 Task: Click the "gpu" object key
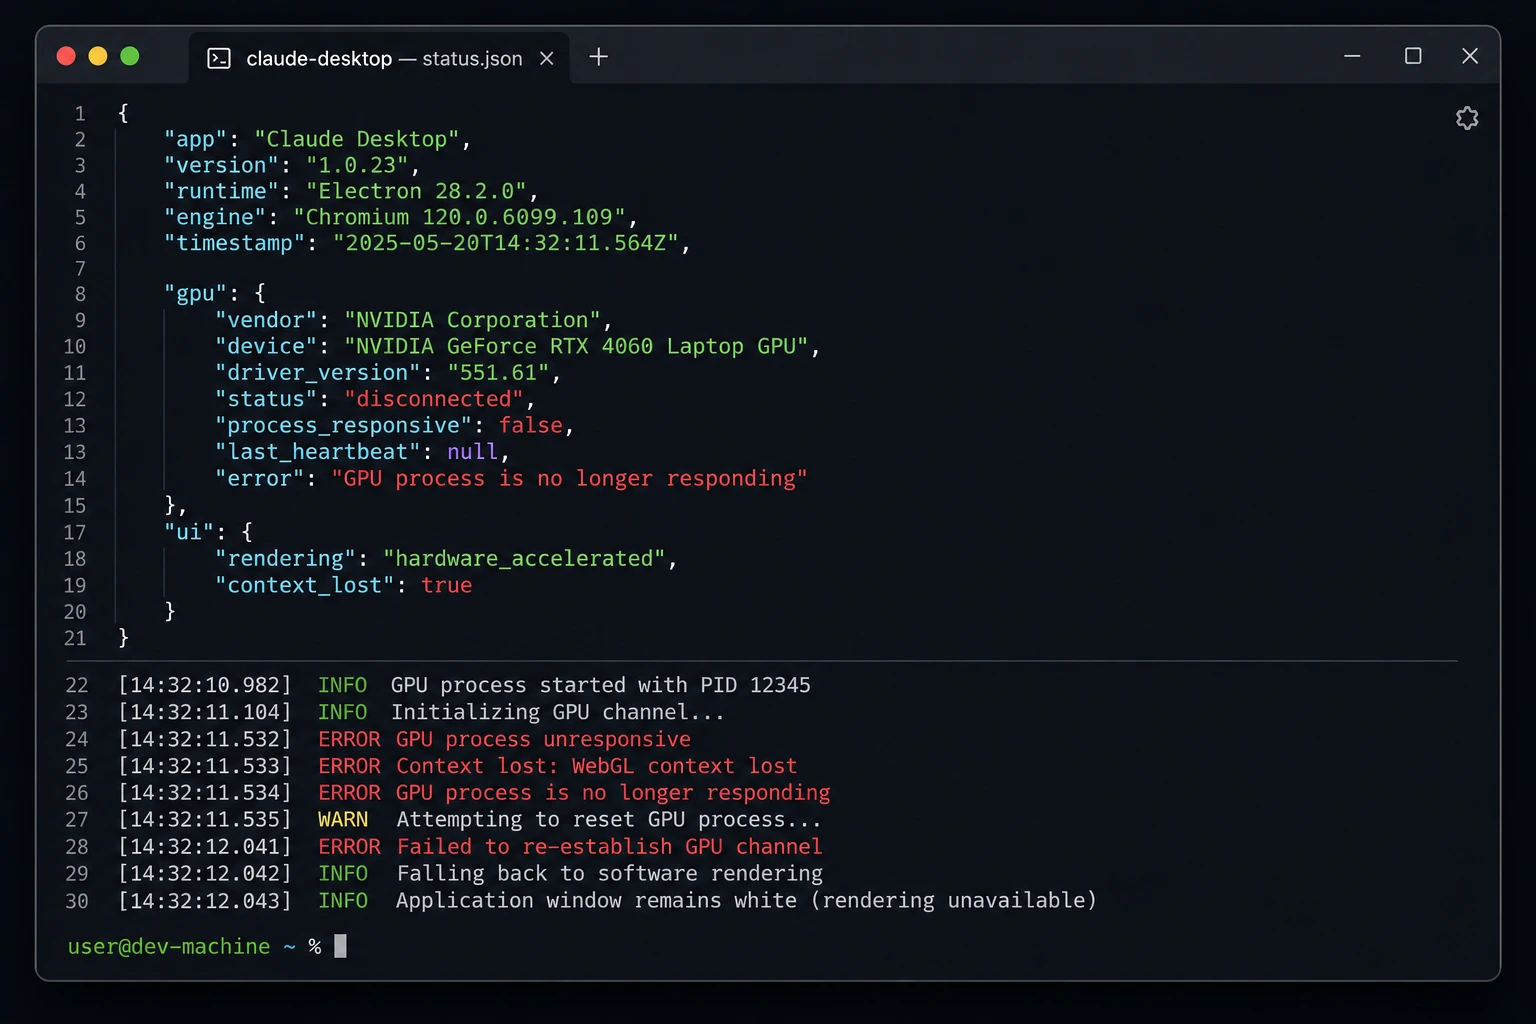click(x=196, y=293)
